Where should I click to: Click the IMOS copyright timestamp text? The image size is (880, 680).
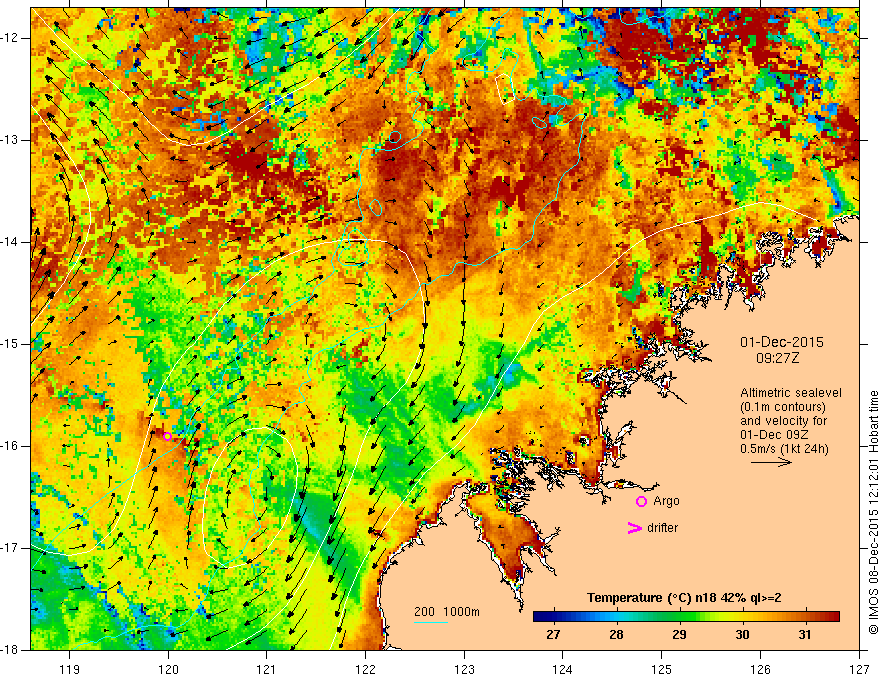tap(873, 512)
